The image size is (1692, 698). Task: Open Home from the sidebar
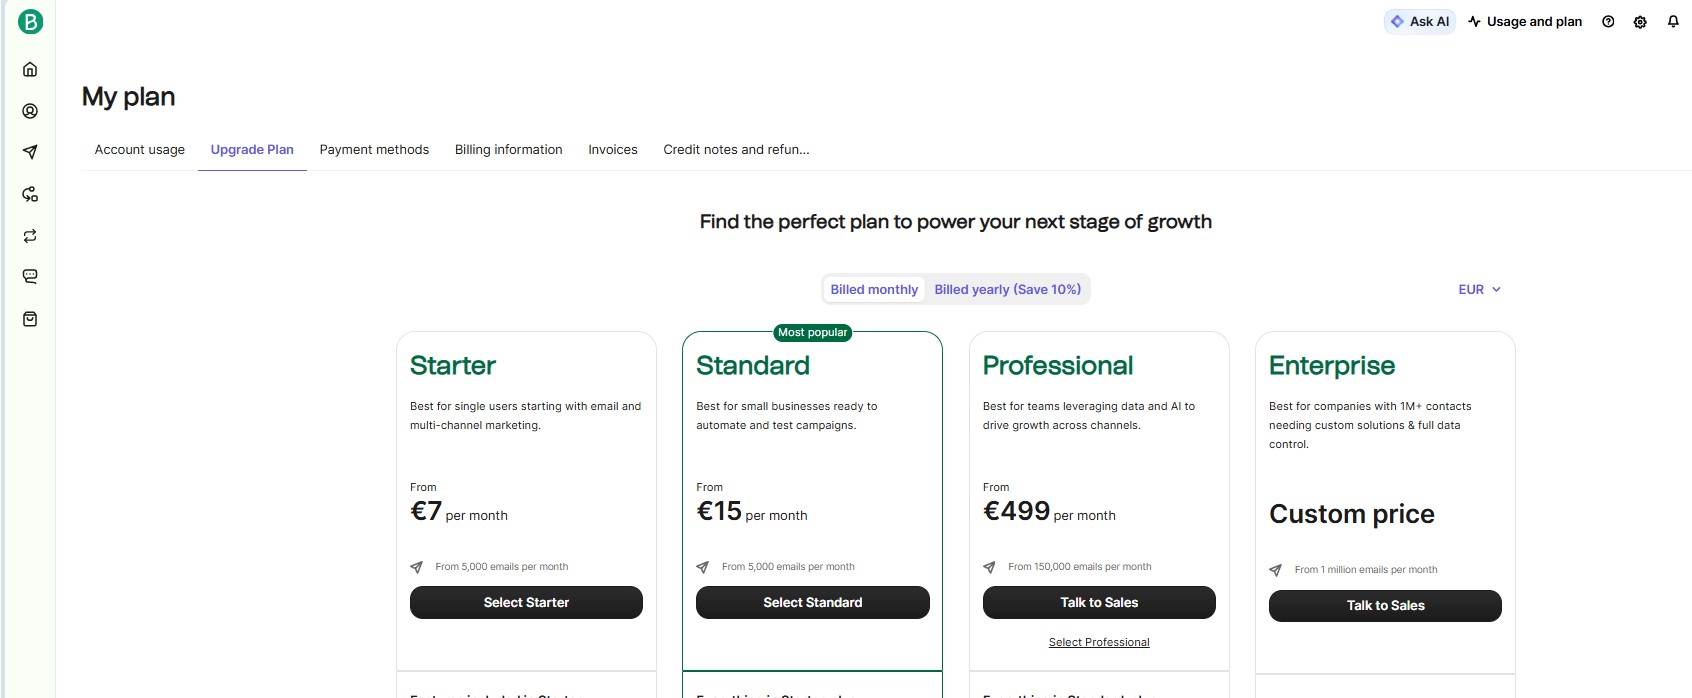click(x=30, y=69)
